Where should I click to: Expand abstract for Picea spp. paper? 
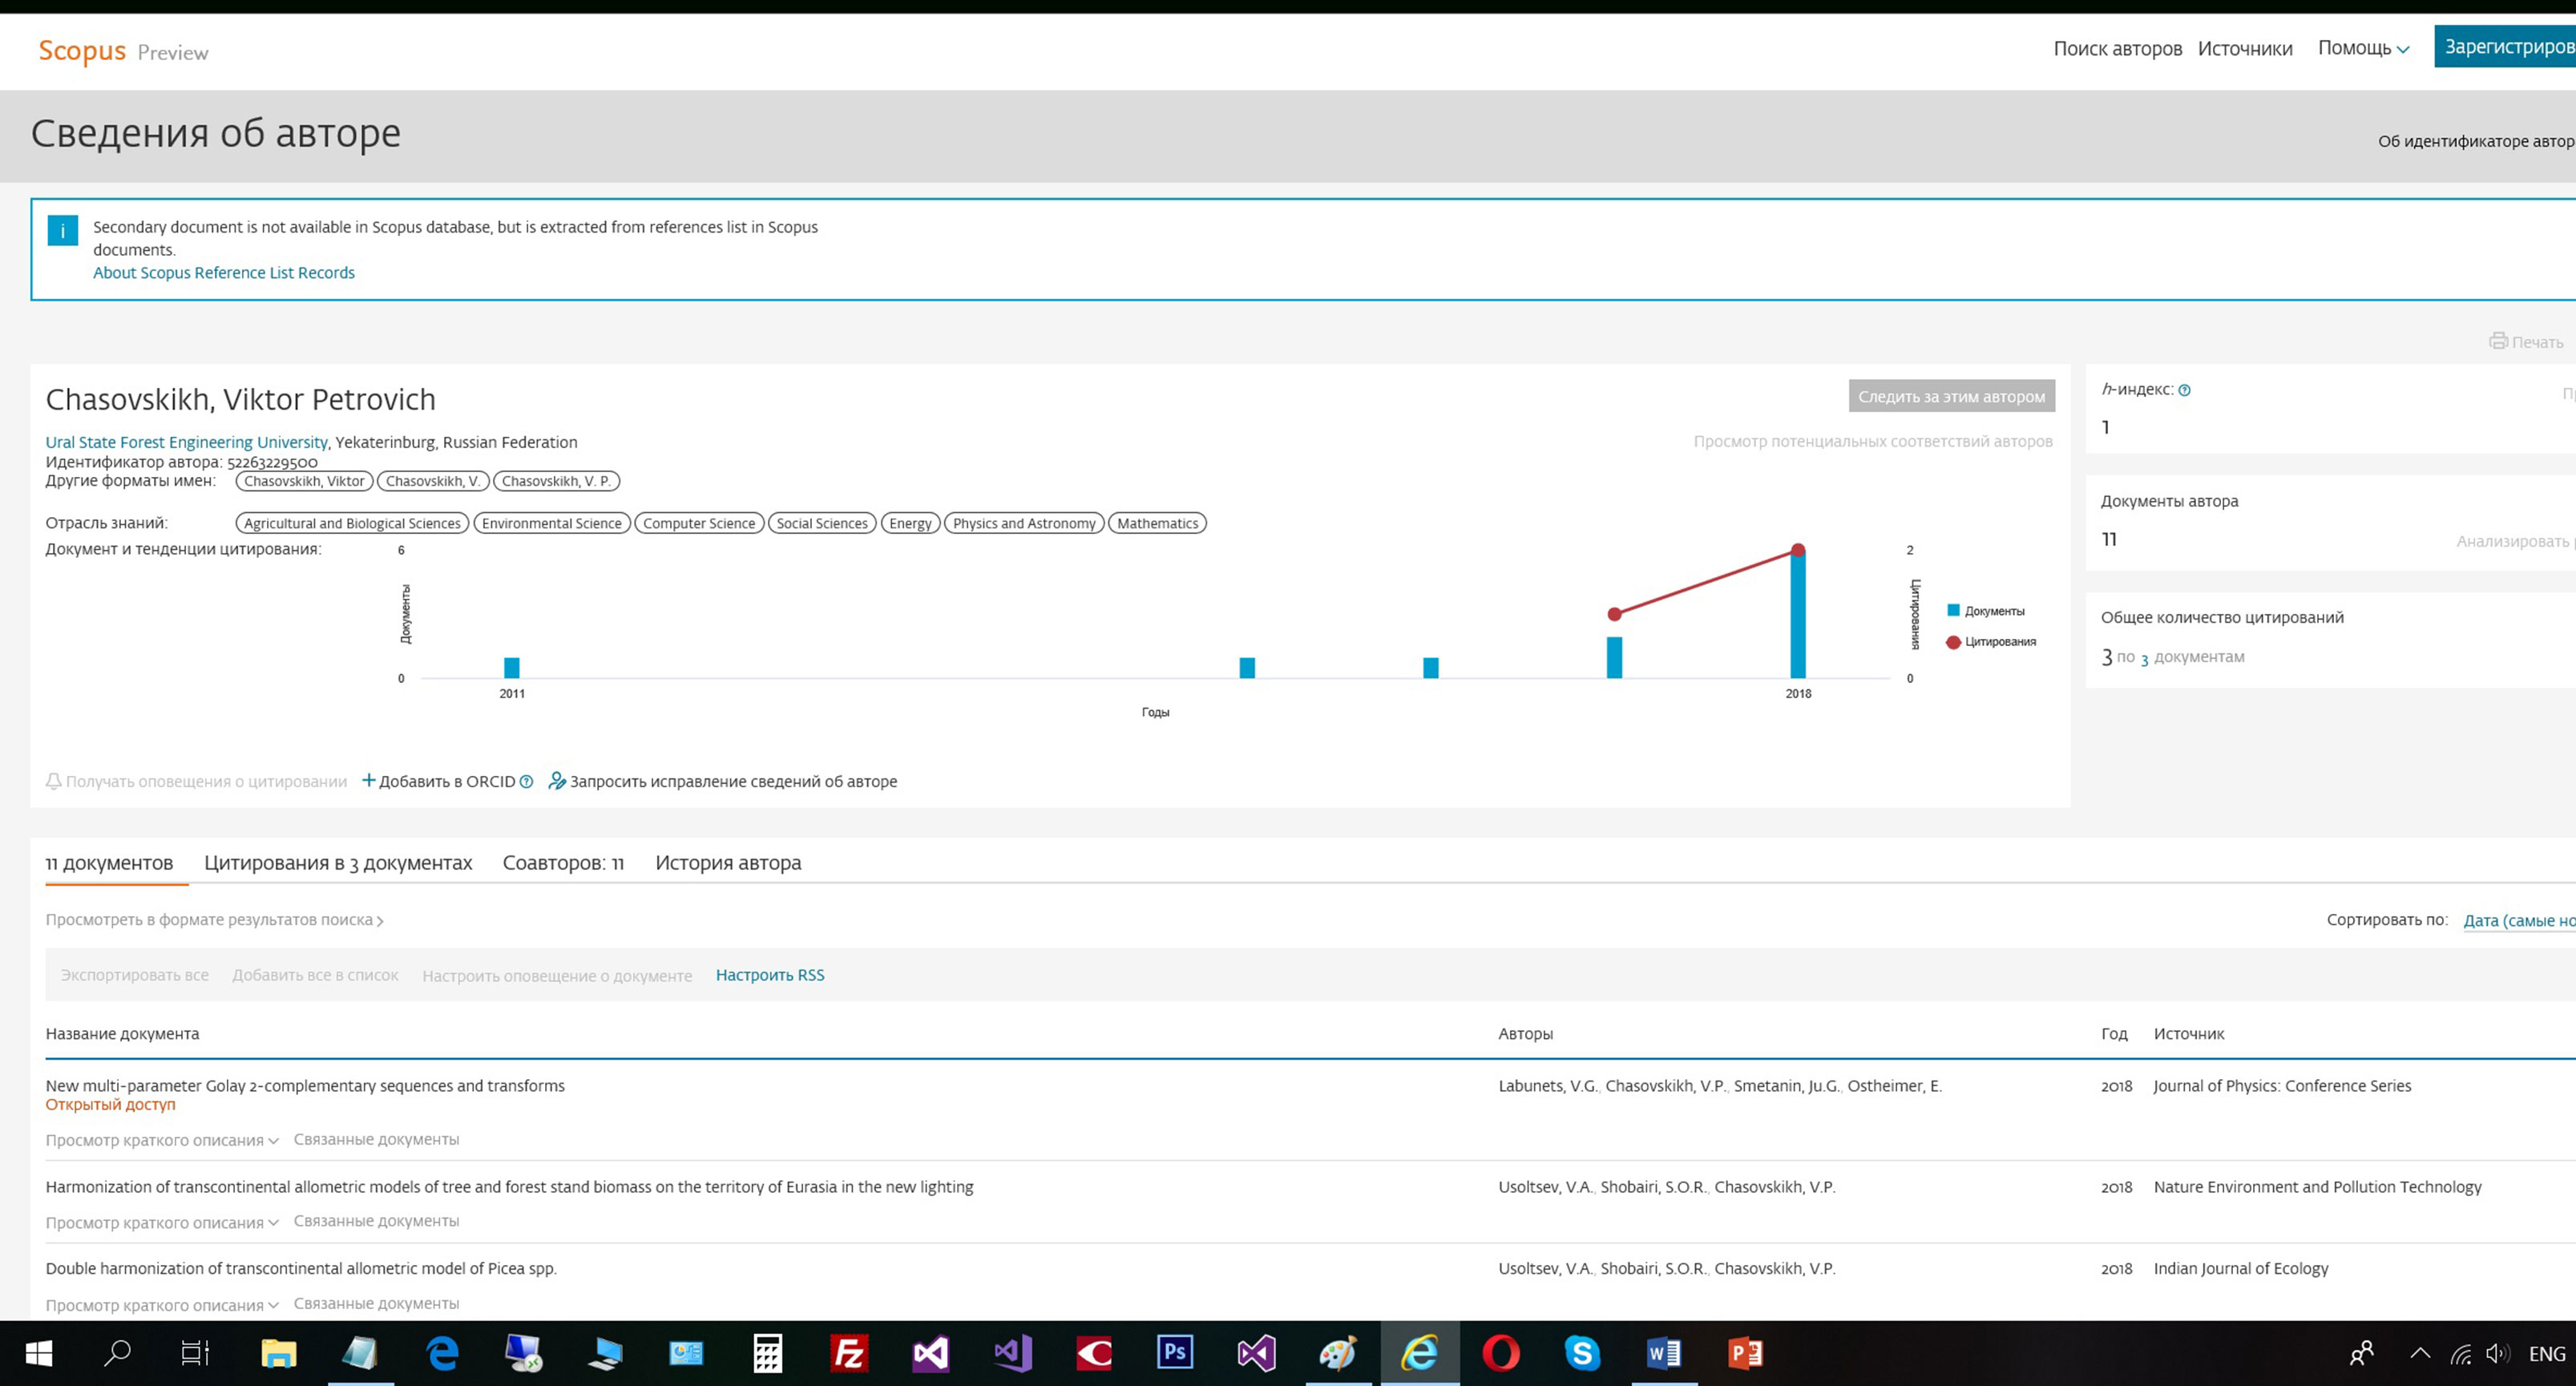(161, 1305)
